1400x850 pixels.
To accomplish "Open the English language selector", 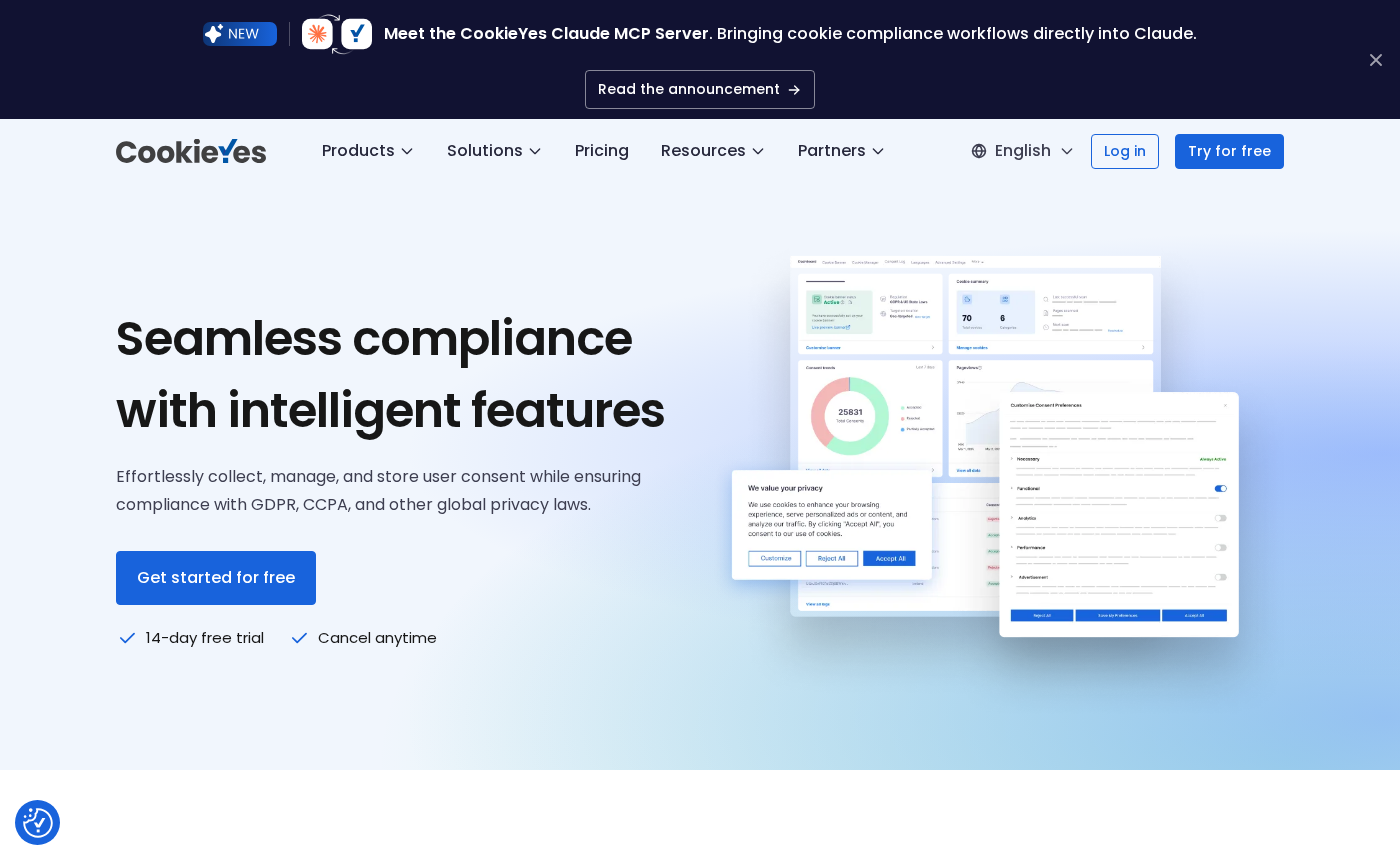I will click(1022, 151).
